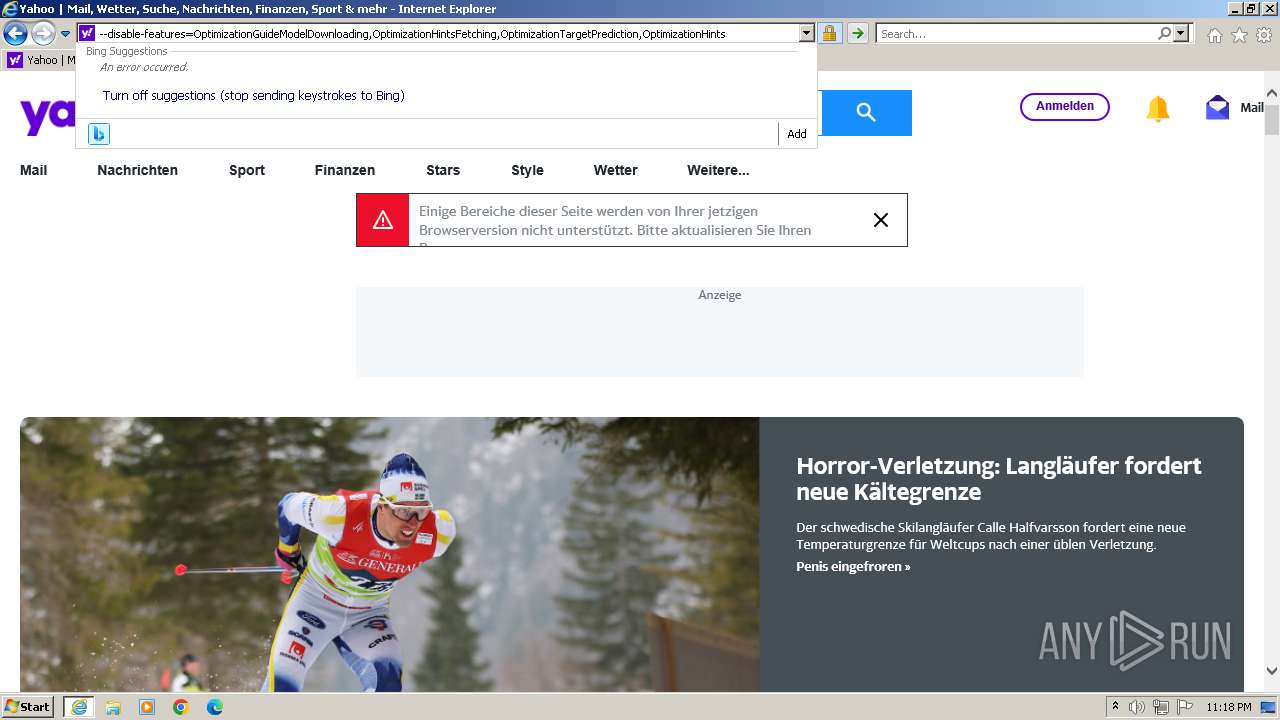Open the skier article image
The width and height of the screenshot is (1280, 720).
[389, 554]
